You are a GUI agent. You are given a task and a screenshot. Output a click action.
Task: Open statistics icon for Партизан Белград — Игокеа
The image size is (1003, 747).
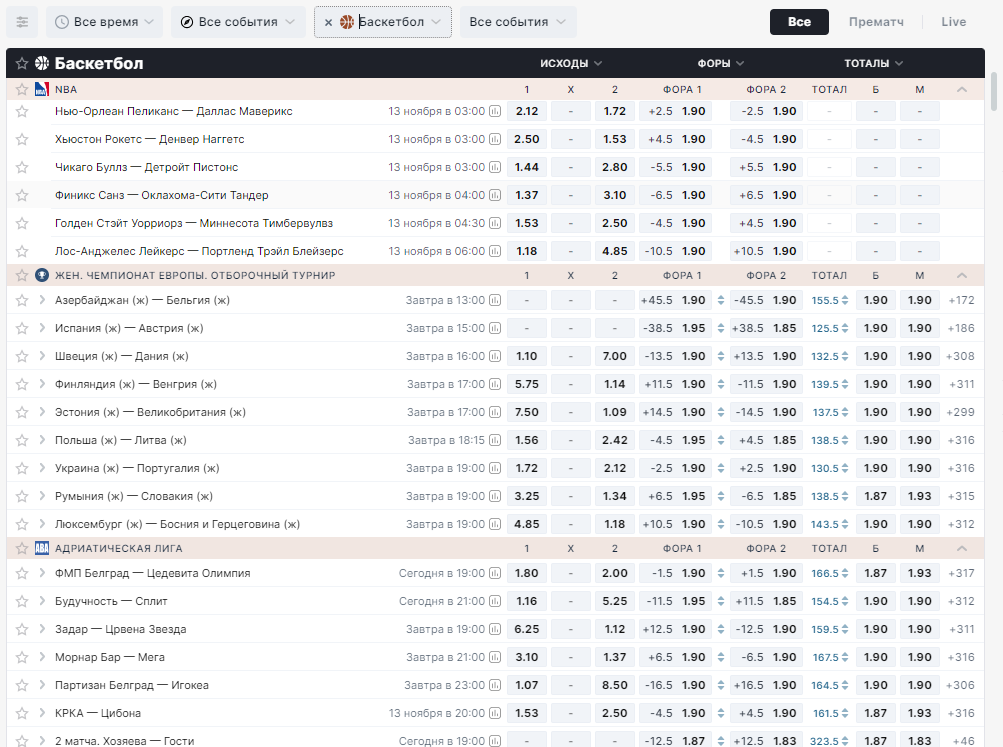[x=495, y=685]
